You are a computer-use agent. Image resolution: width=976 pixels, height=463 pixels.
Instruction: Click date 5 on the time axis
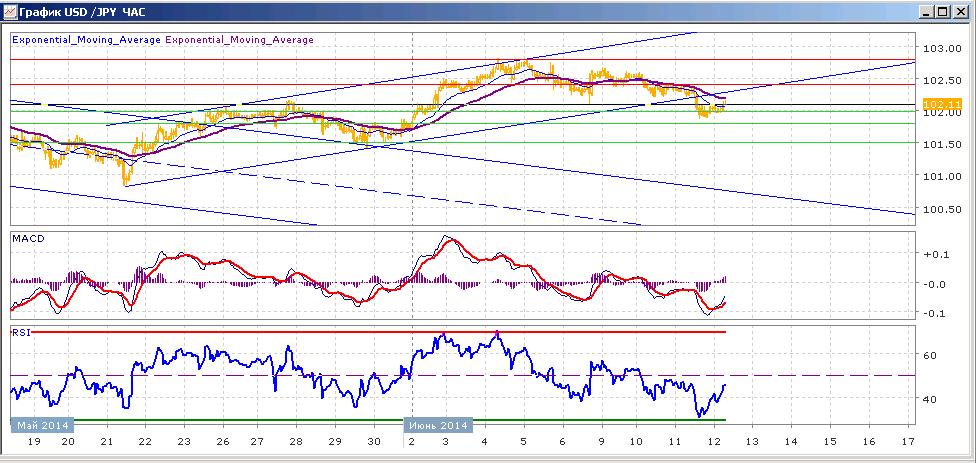[x=523, y=441]
